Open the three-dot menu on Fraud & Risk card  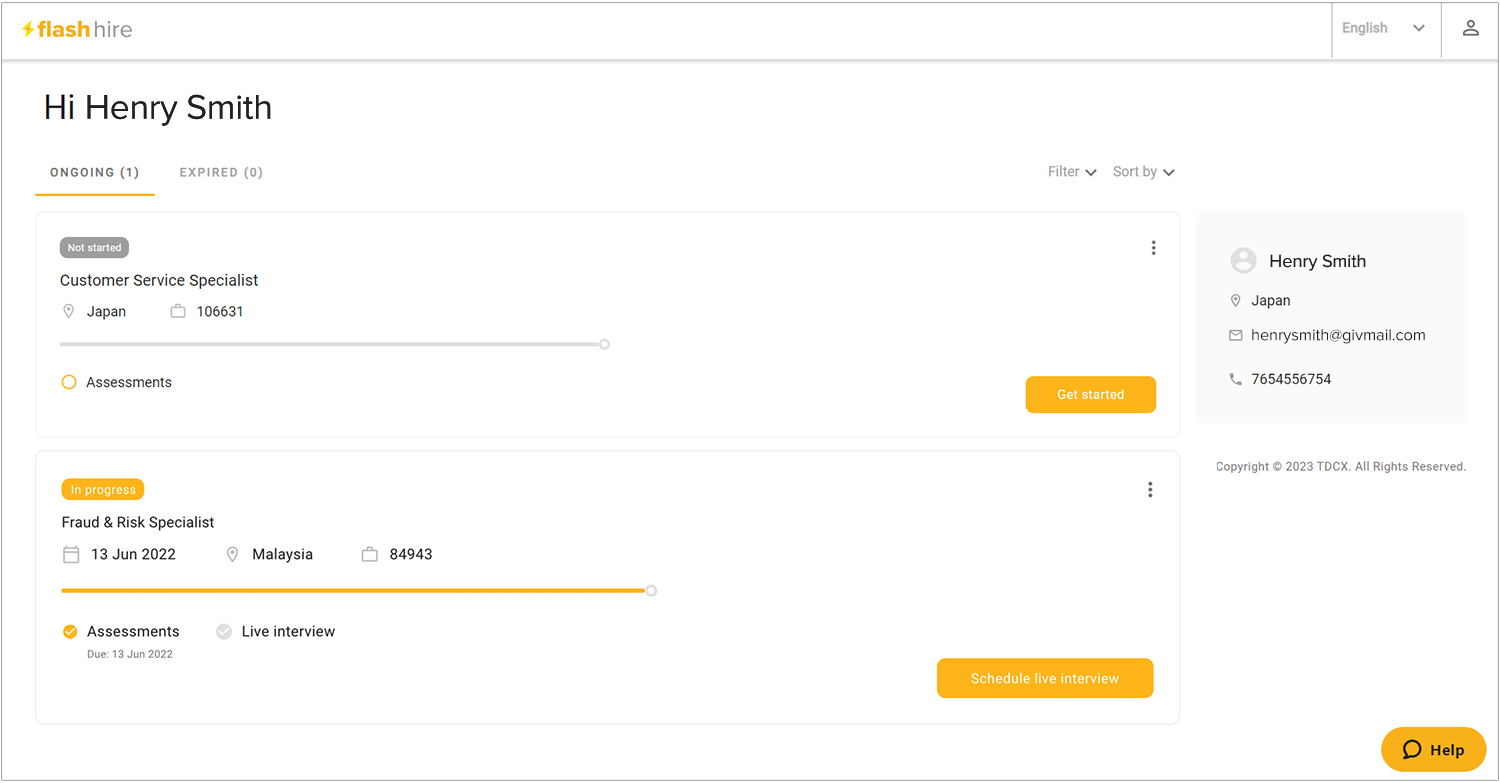[x=1150, y=489]
